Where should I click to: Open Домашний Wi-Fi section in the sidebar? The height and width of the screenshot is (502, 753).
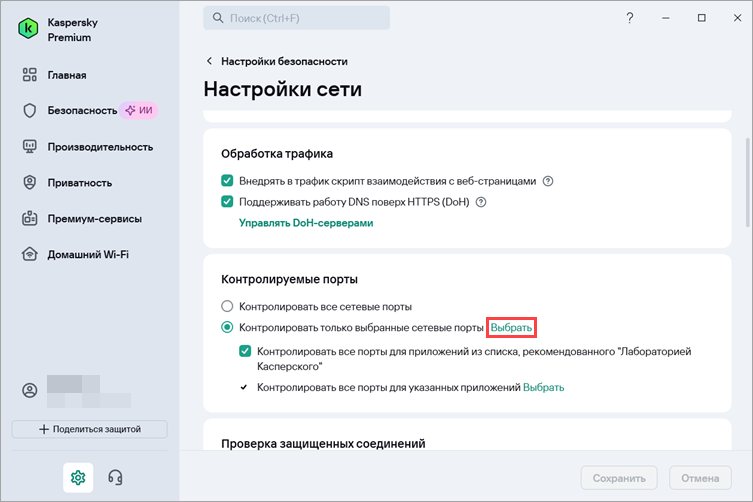(88, 254)
